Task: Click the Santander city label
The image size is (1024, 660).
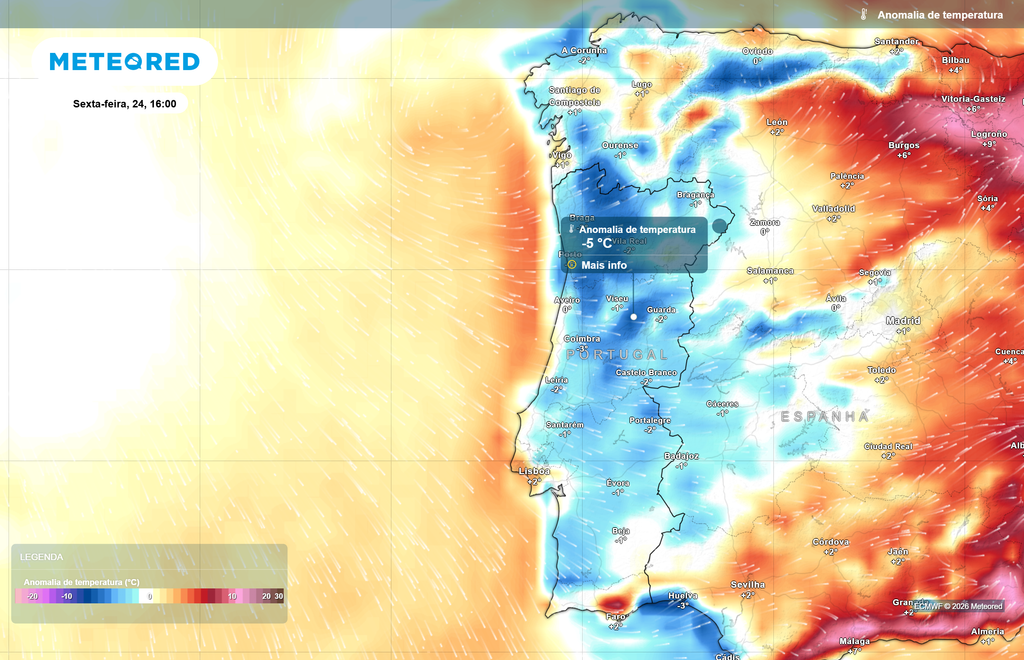Action: tap(897, 42)
